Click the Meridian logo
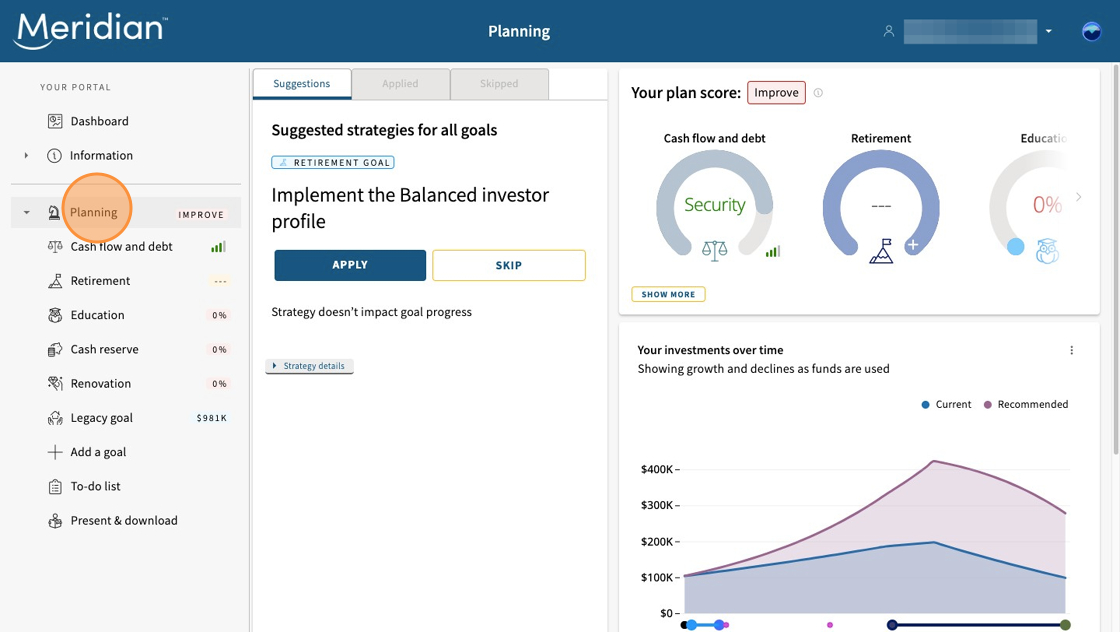 click(x=91, y=30)
